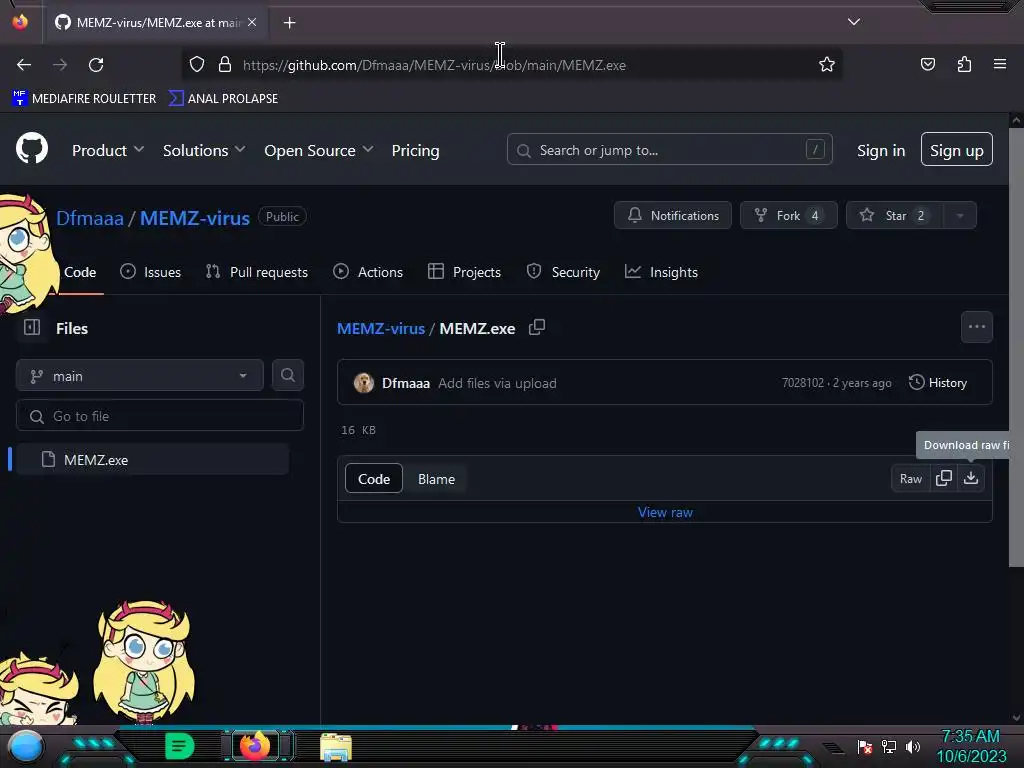This screenshot has width=1024, height=768.
Task: Open commit 7028102 link
Action: [x=803, y=383]
